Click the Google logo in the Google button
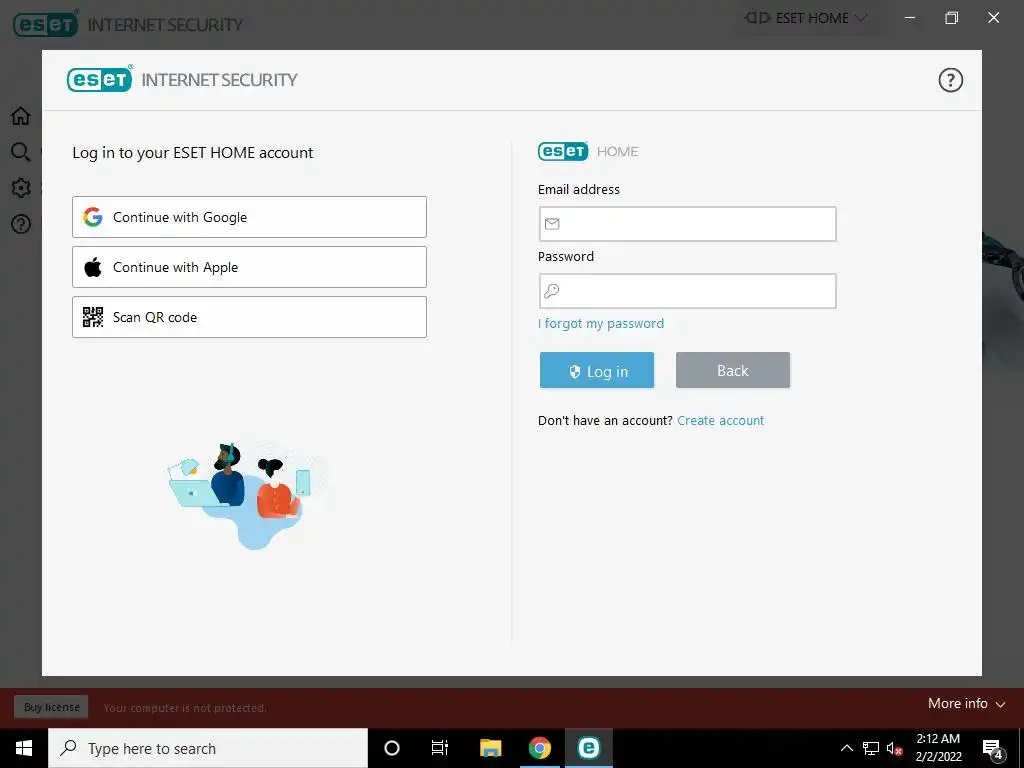1024x768 pixels. [x=93, y=217]
